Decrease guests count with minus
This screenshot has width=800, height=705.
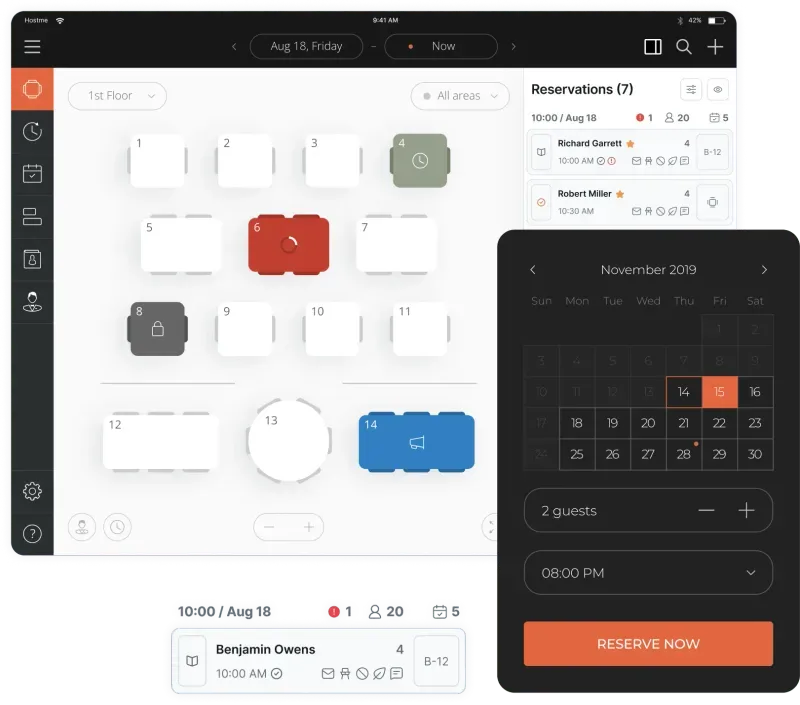706,510
